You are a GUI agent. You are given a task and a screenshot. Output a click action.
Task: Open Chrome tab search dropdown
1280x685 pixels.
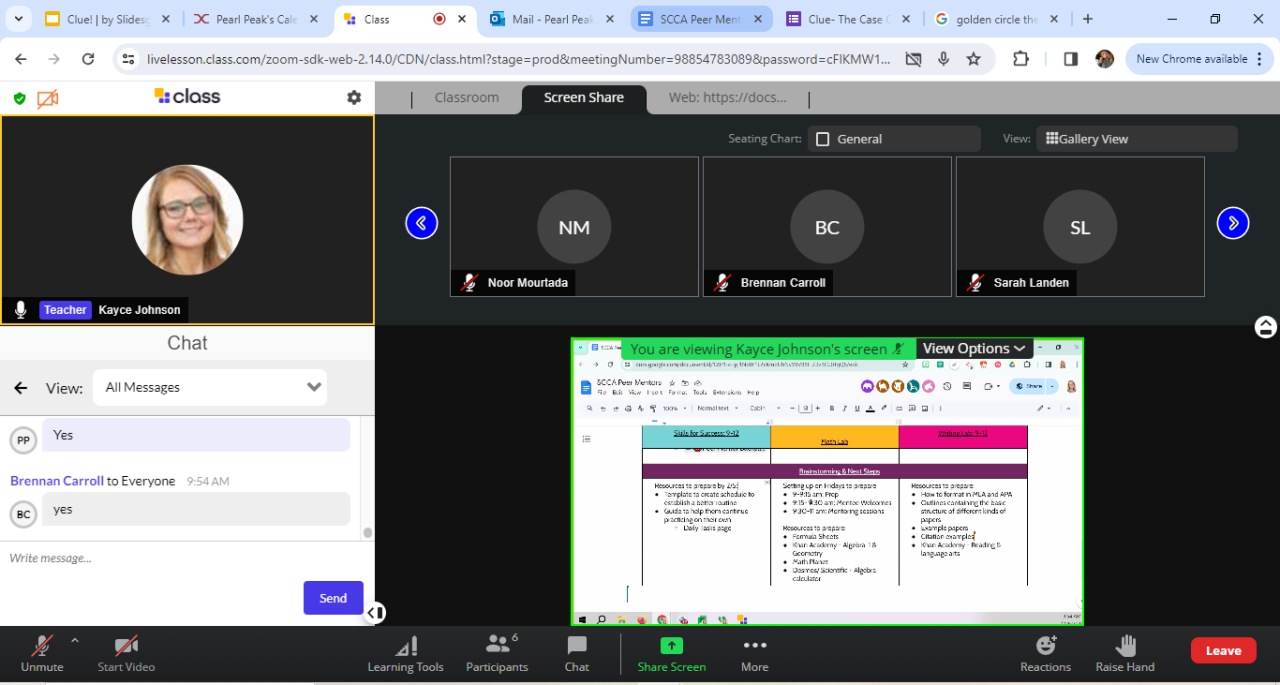(x=19, y=19)
